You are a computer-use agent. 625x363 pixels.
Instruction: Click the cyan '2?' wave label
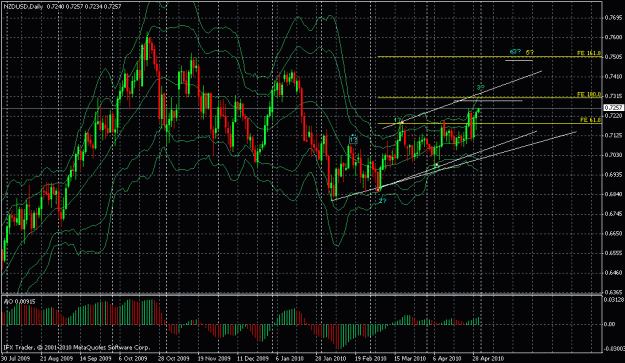tap(382, 201)
